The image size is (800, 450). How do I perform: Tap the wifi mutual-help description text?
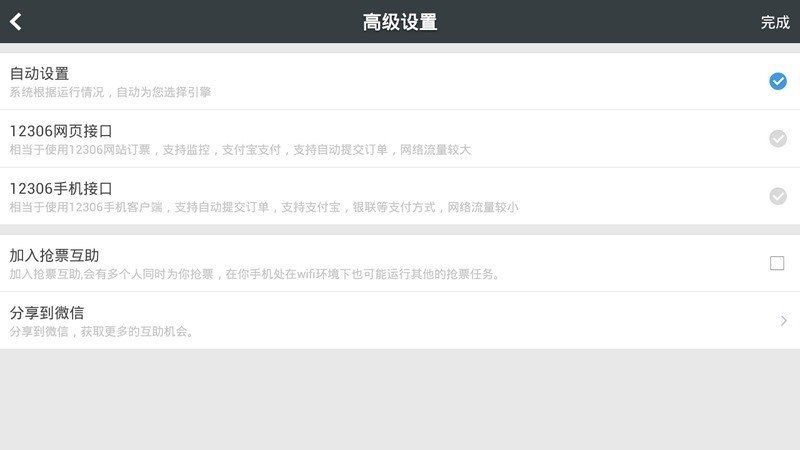pyautogui.click(x=255, y=274)
